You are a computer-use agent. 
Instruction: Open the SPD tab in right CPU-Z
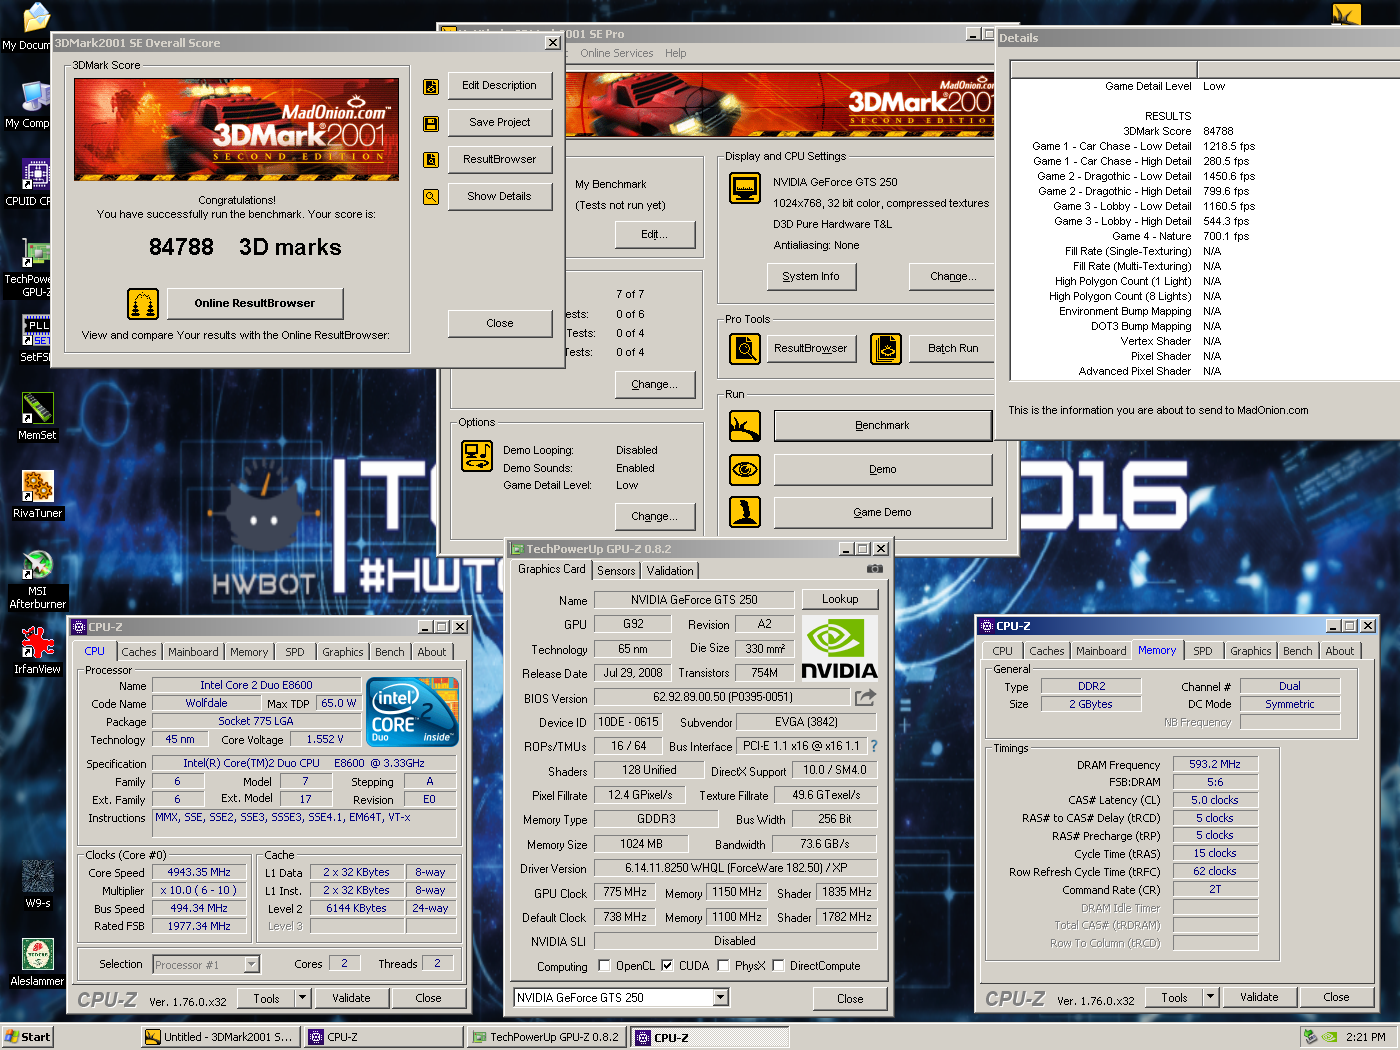tap(1203, 651)
